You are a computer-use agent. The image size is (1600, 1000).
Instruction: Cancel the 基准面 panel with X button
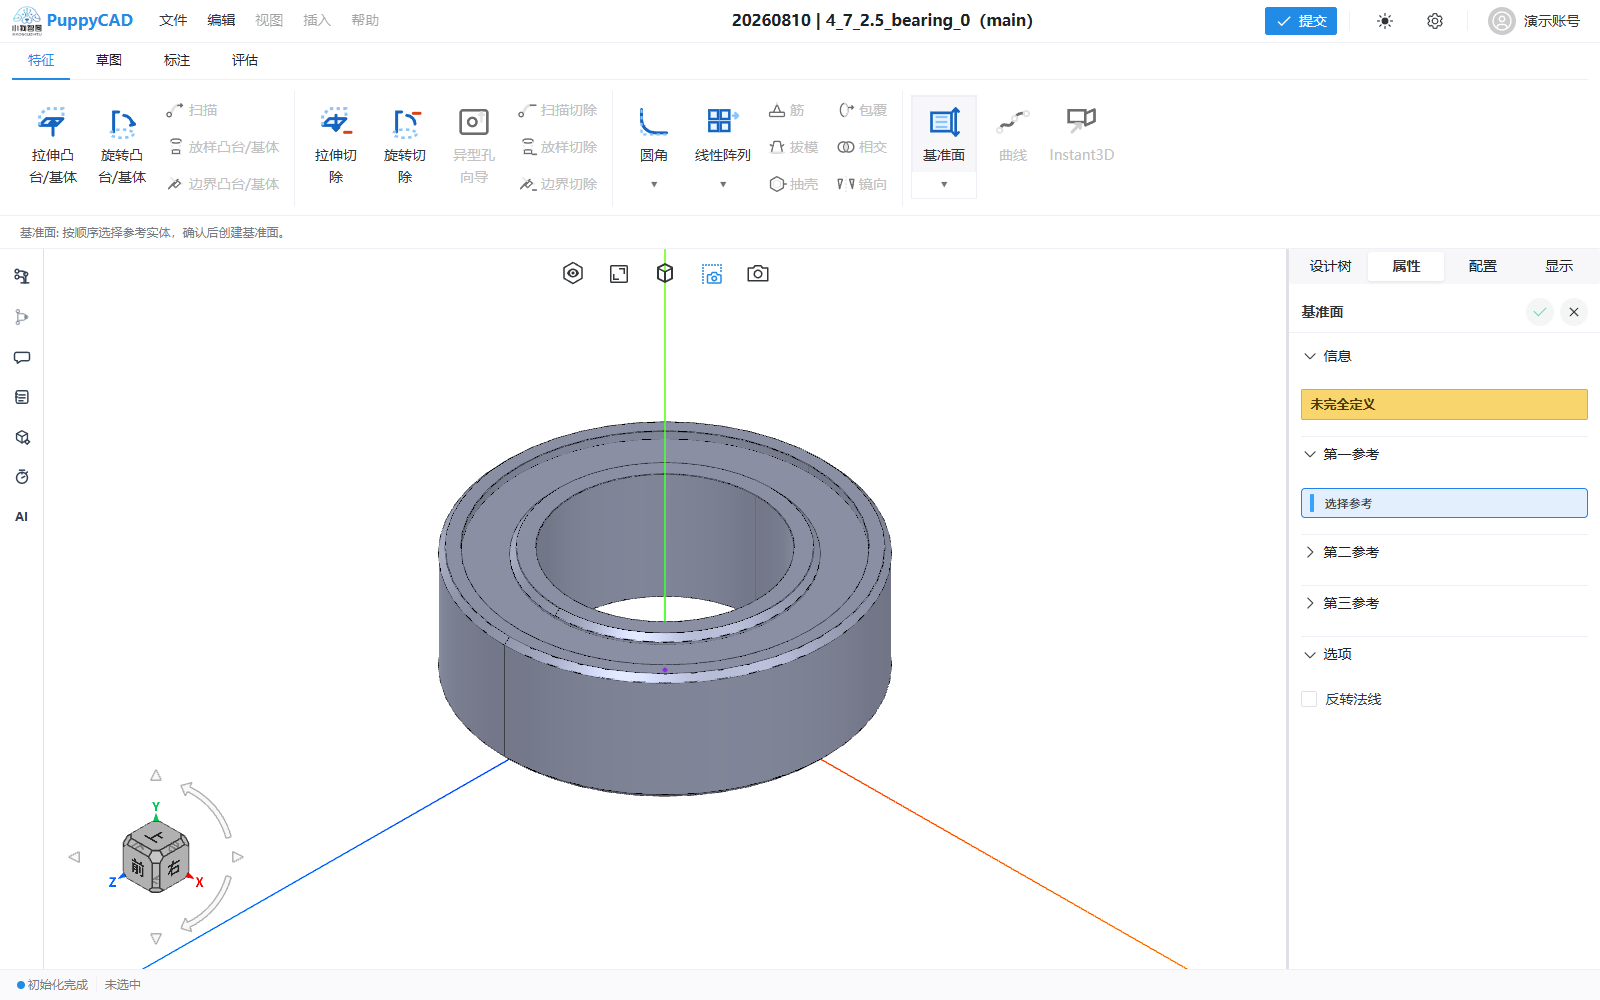tap(1574, 312)
